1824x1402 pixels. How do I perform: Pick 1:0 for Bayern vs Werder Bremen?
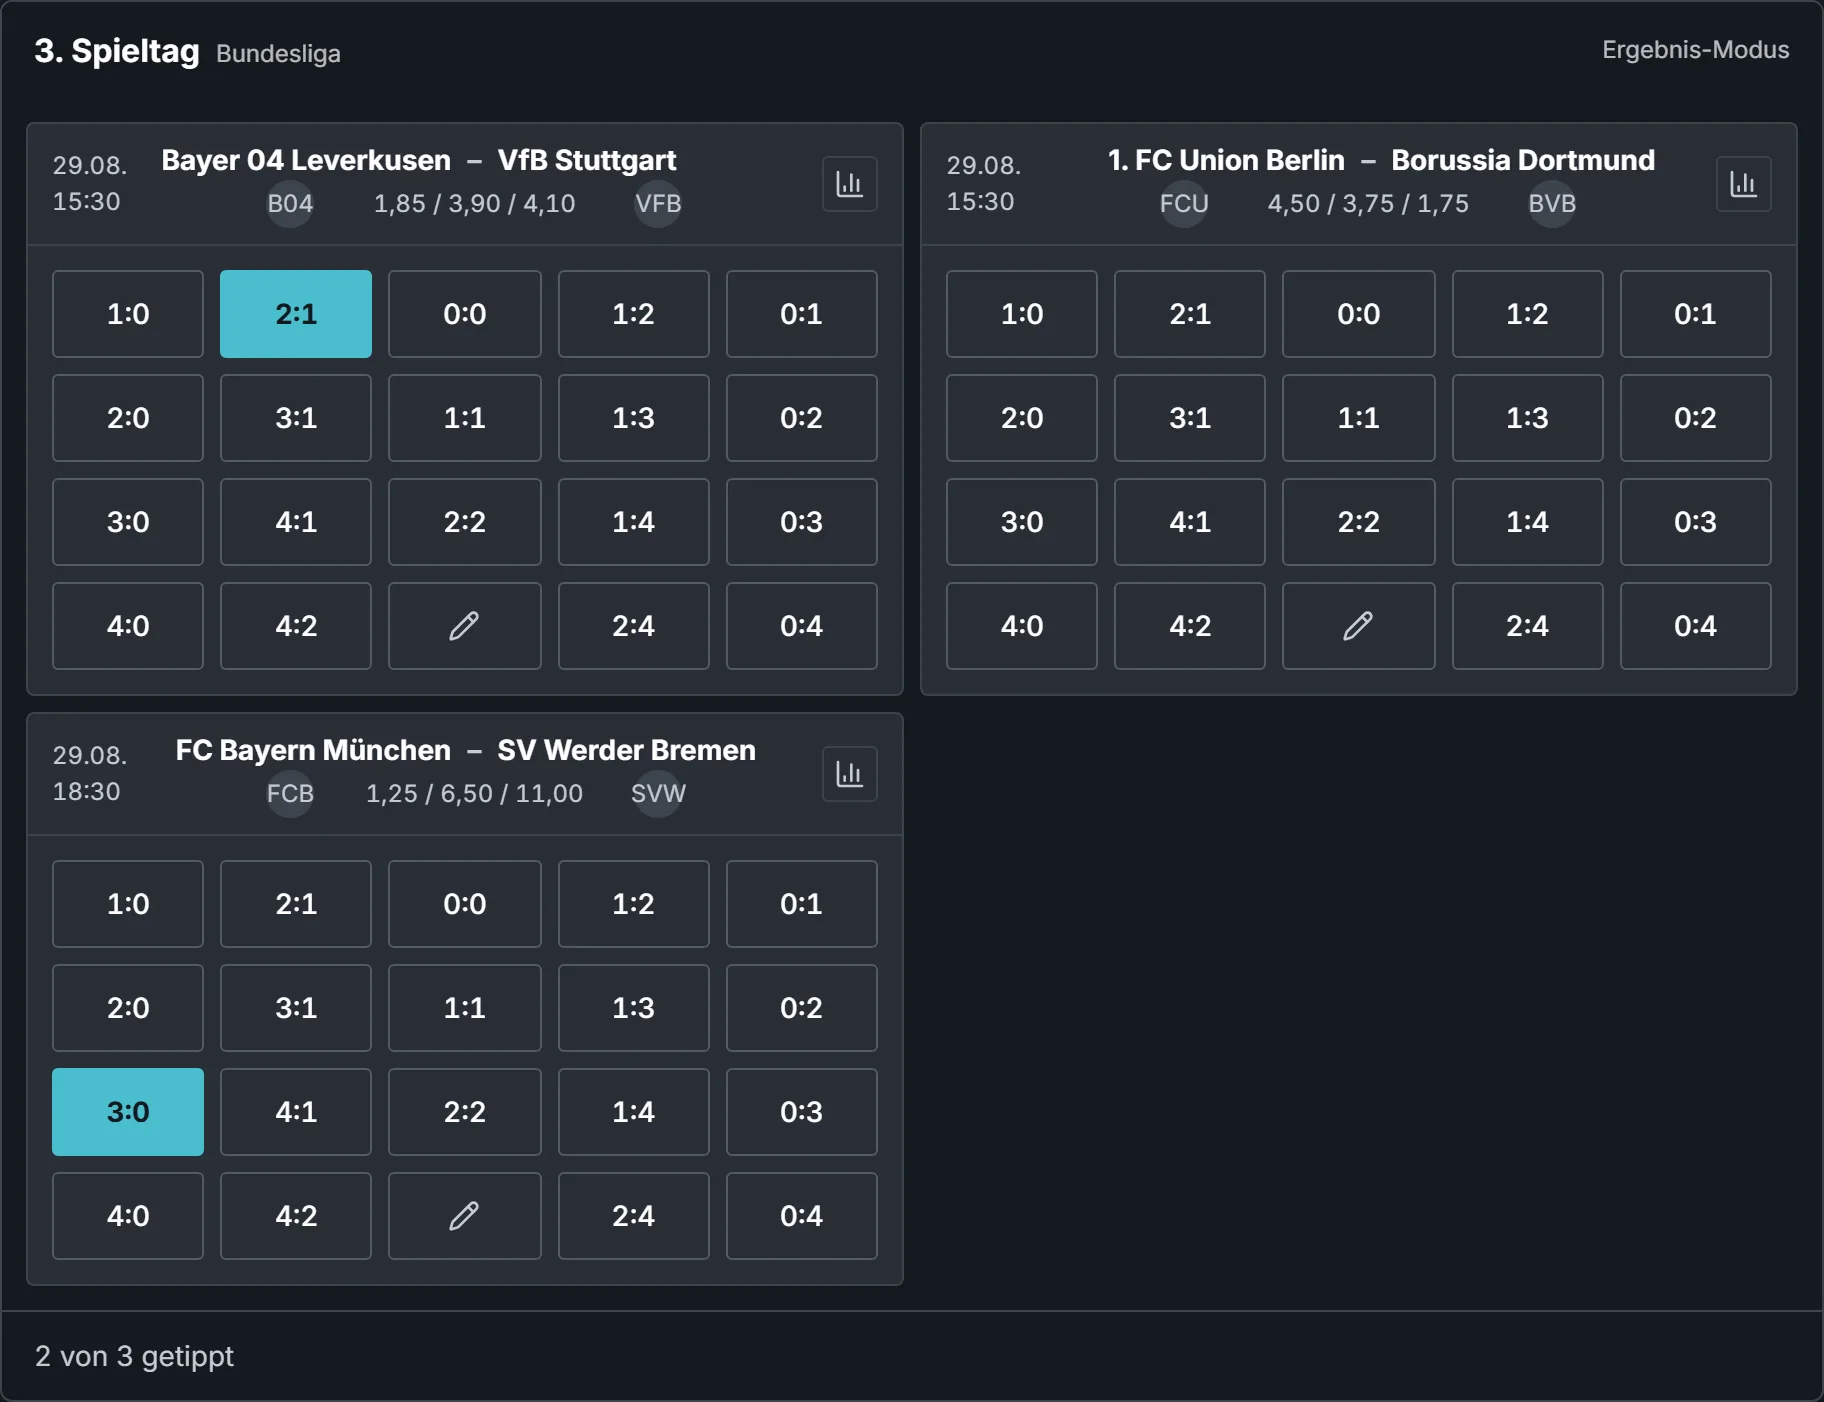coord(128,904)
